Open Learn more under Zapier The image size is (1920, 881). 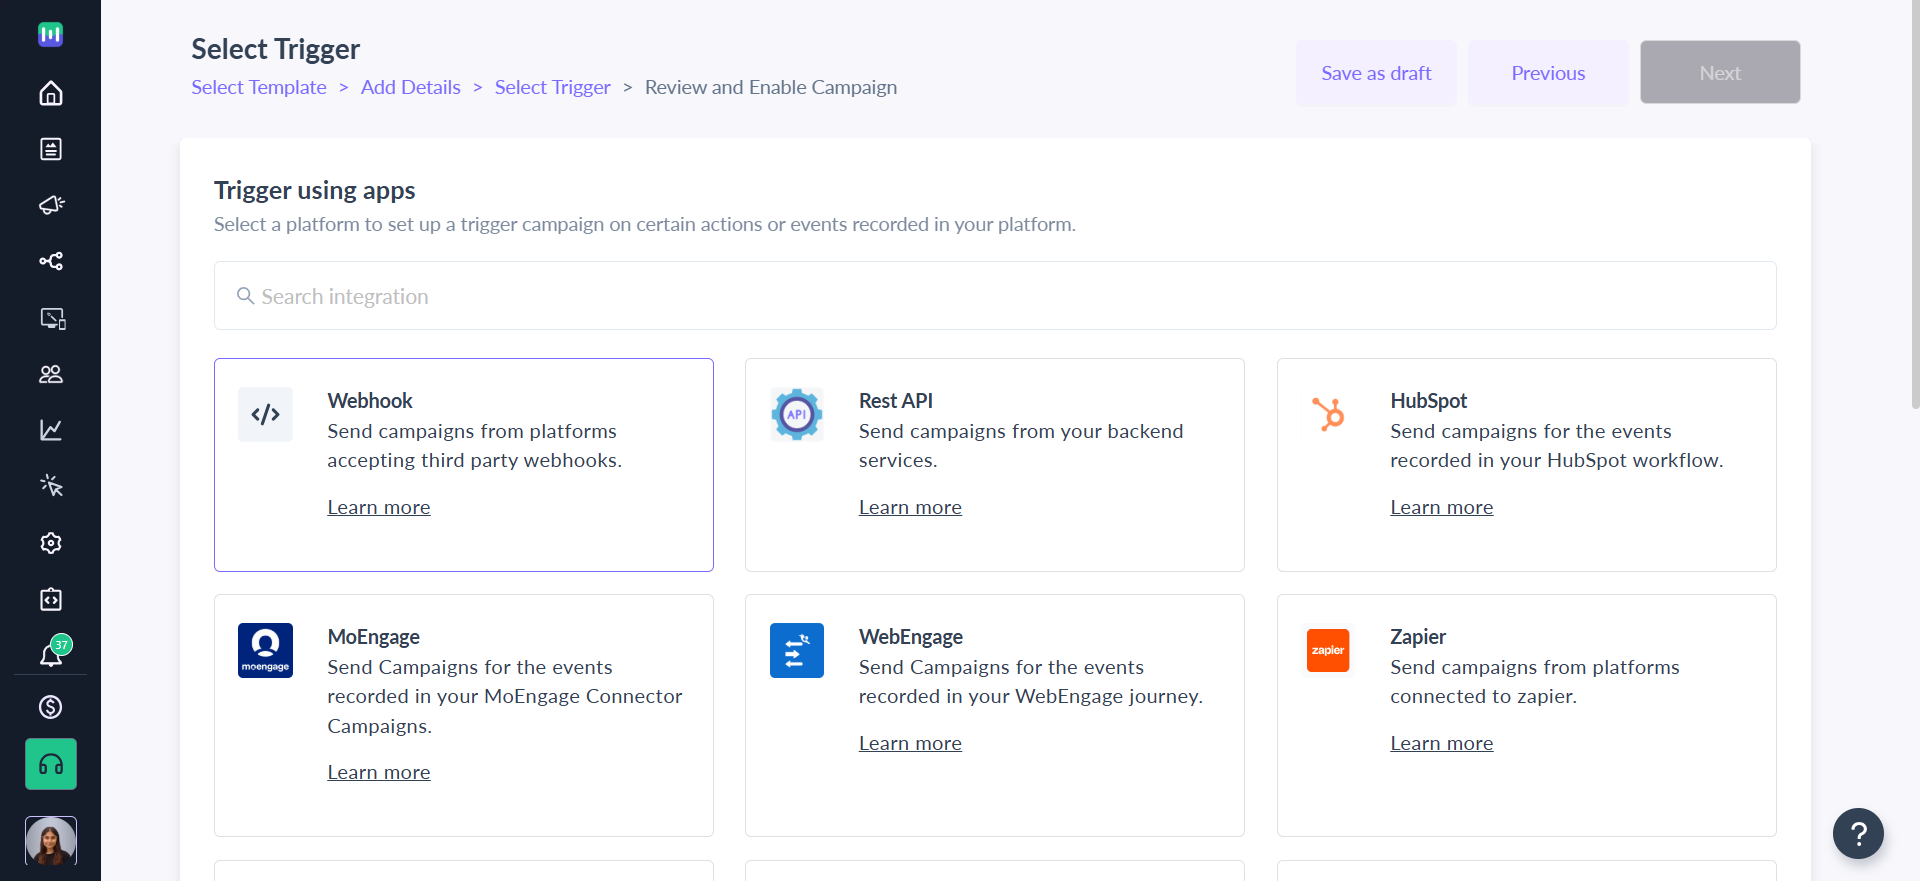coord(1442,743)
